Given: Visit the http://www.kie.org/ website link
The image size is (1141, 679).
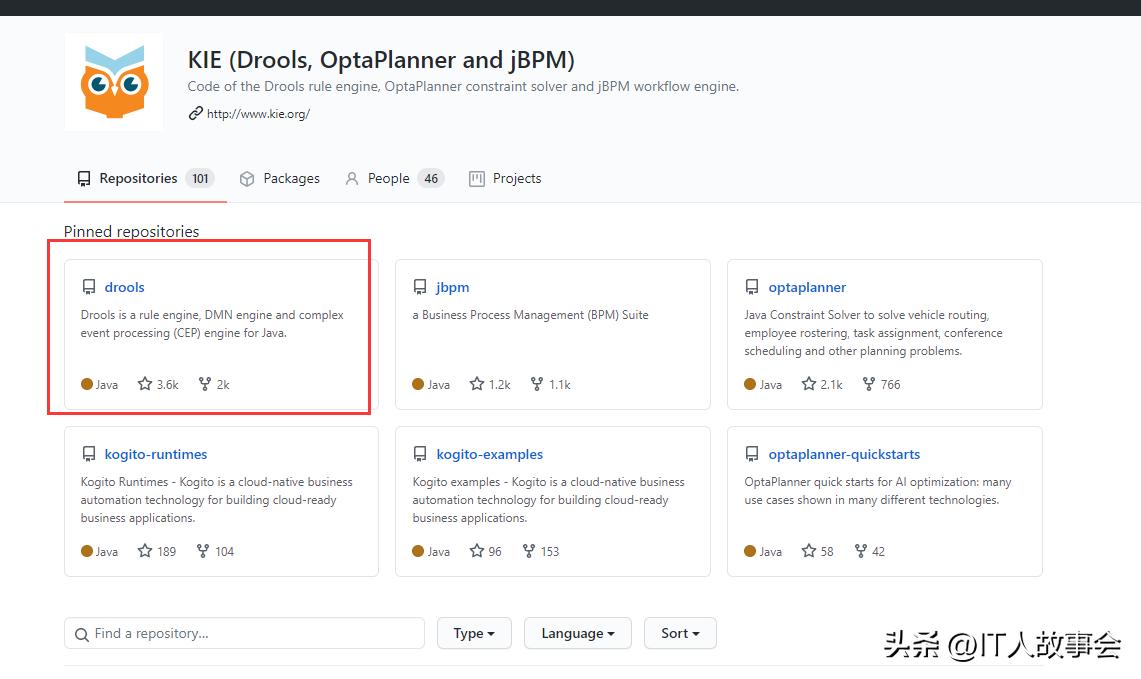Looking at the screenshot, I should pos(258,114).
